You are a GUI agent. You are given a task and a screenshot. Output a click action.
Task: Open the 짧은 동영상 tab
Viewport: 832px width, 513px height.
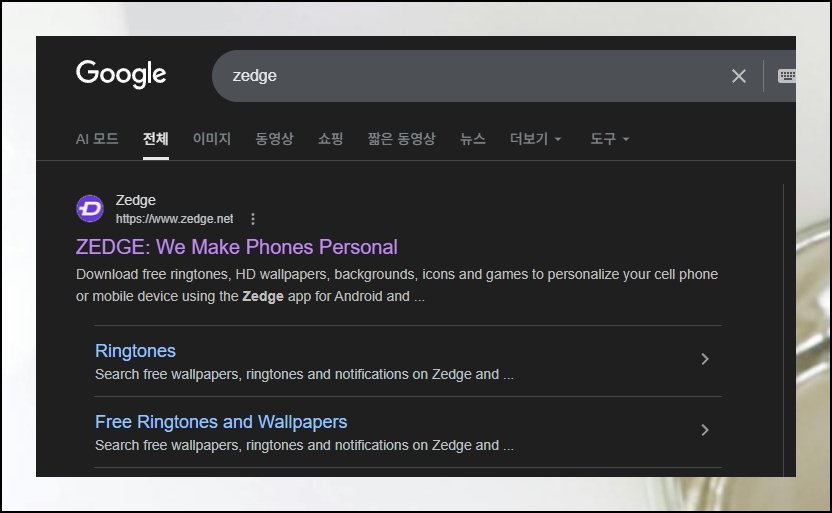click(x=402, y=139)
